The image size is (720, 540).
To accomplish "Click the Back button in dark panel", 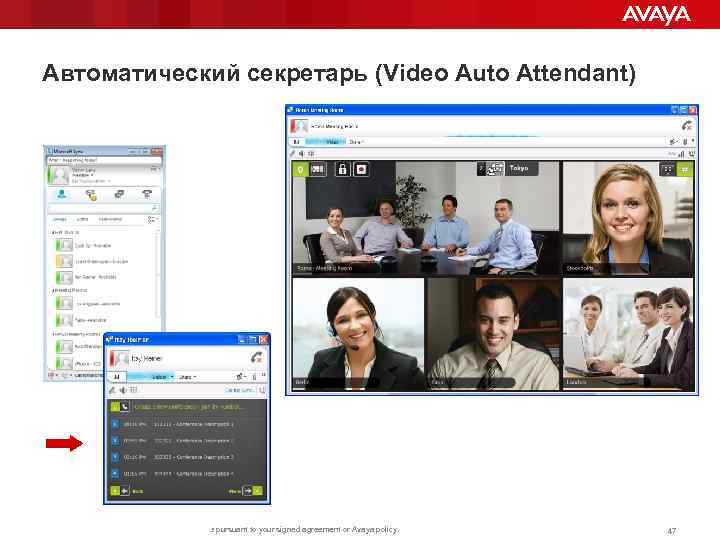I will pyautogui.click(x=127, y=491).
